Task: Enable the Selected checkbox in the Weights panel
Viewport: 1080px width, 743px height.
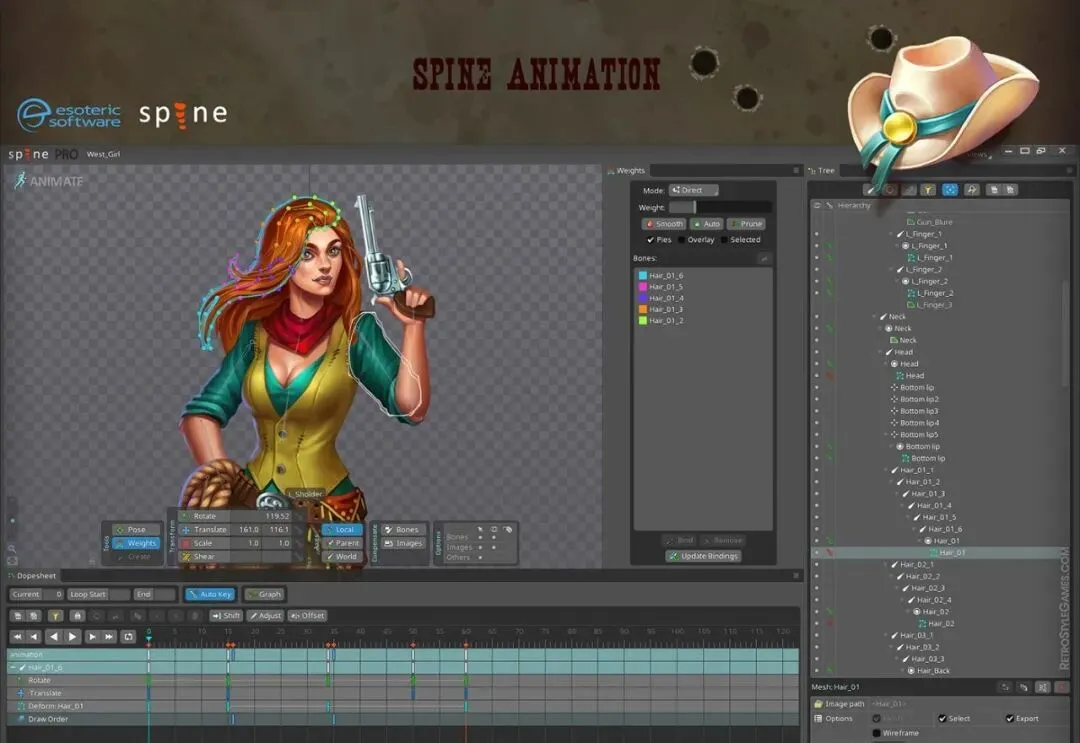Action: (724, 240)
